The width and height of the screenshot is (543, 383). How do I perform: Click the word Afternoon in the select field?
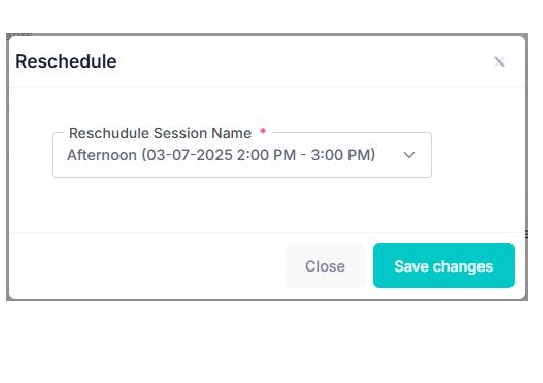102,155
